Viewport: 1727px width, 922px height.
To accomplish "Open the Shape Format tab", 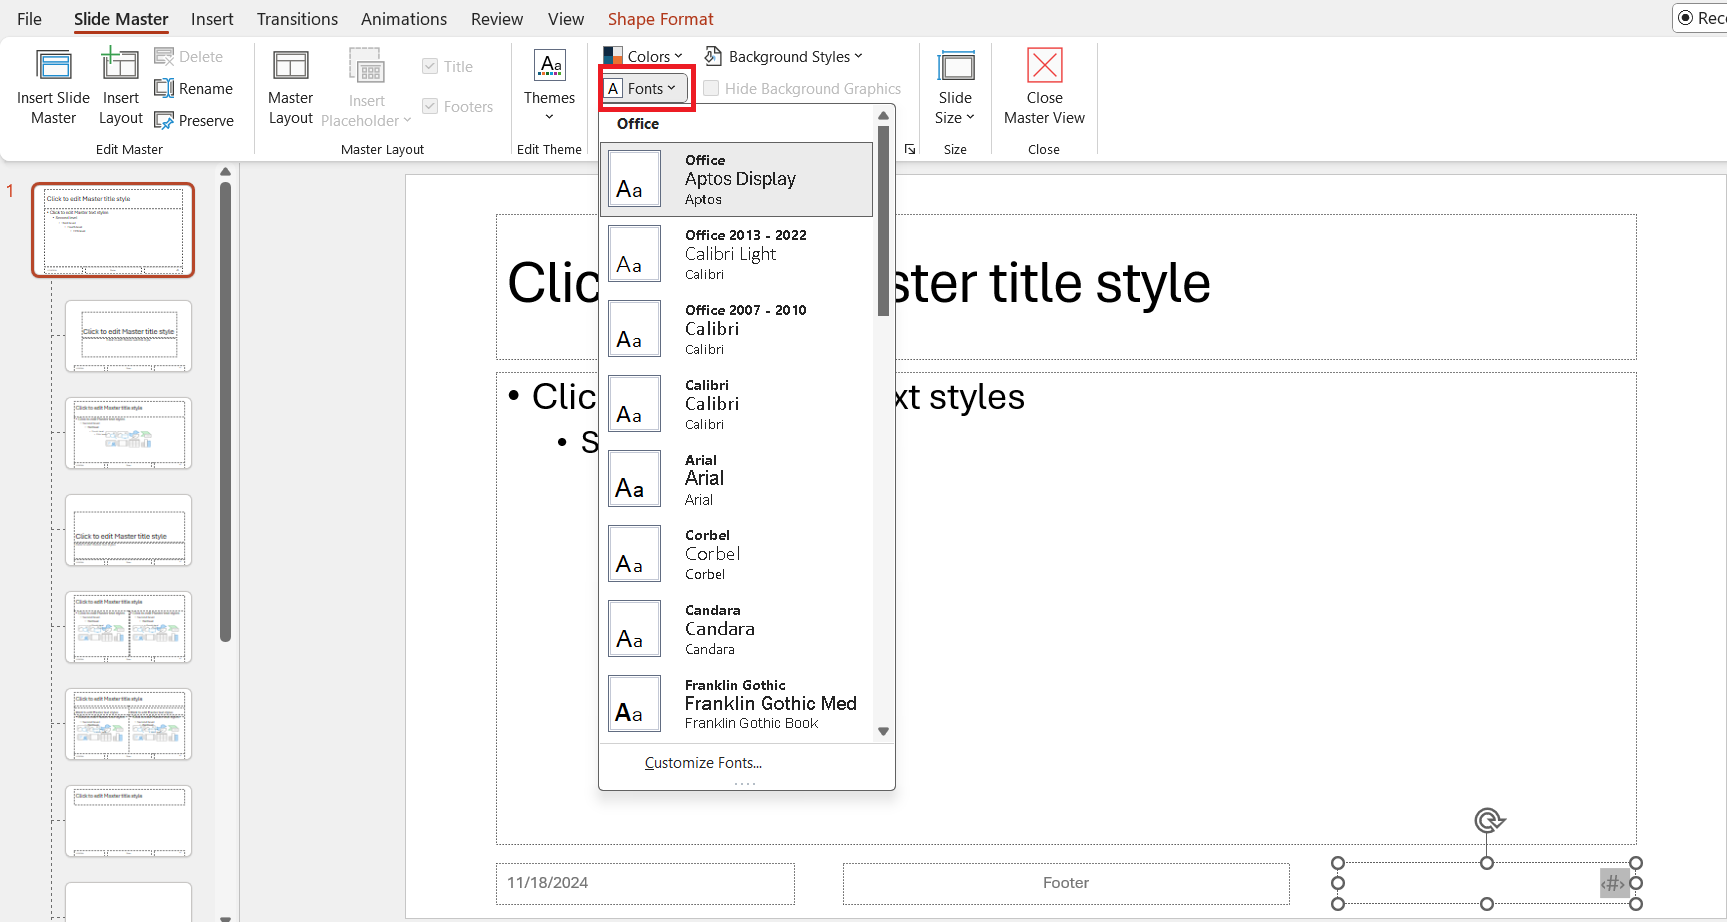I will click(661, 19).
